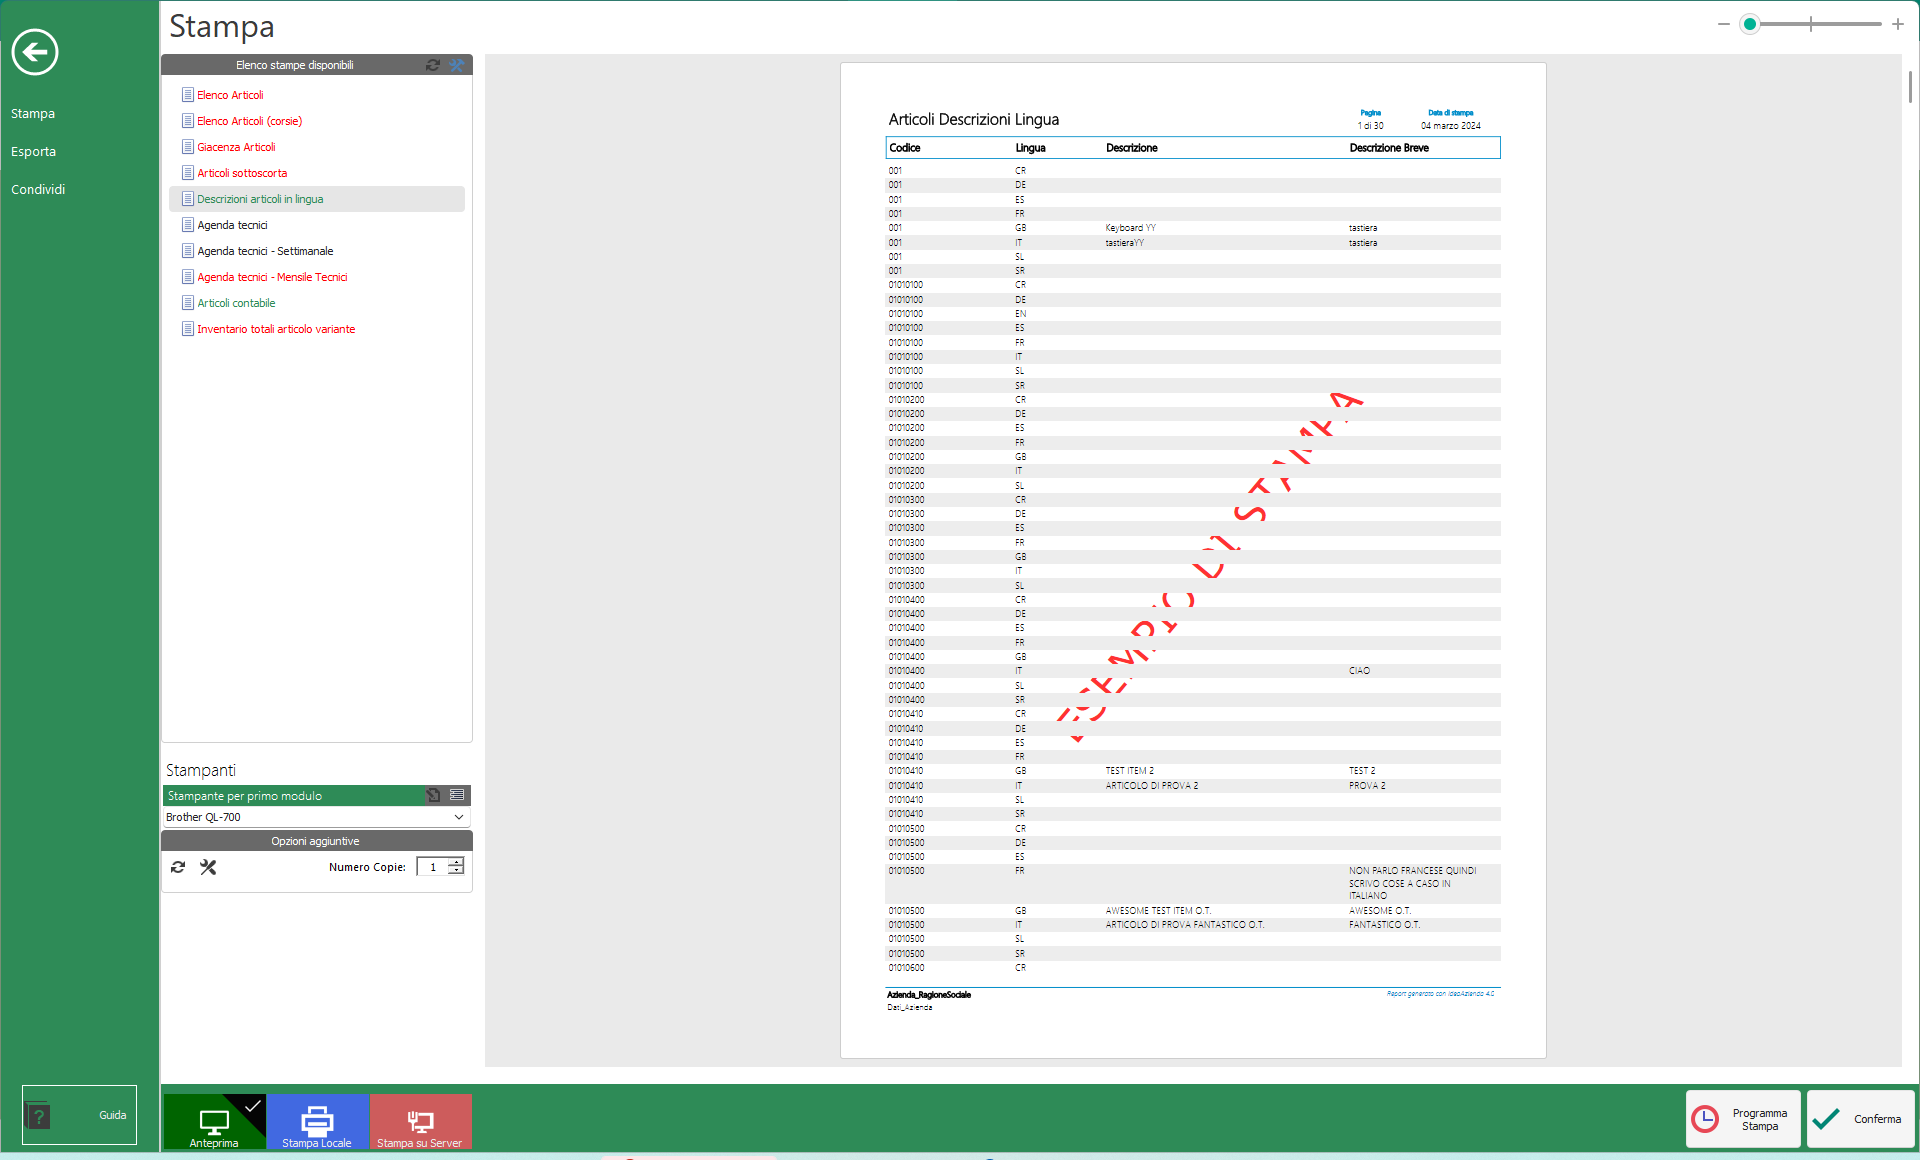Refresh the available prints list
1920x1160 pixels.
[x=433, y=65]
